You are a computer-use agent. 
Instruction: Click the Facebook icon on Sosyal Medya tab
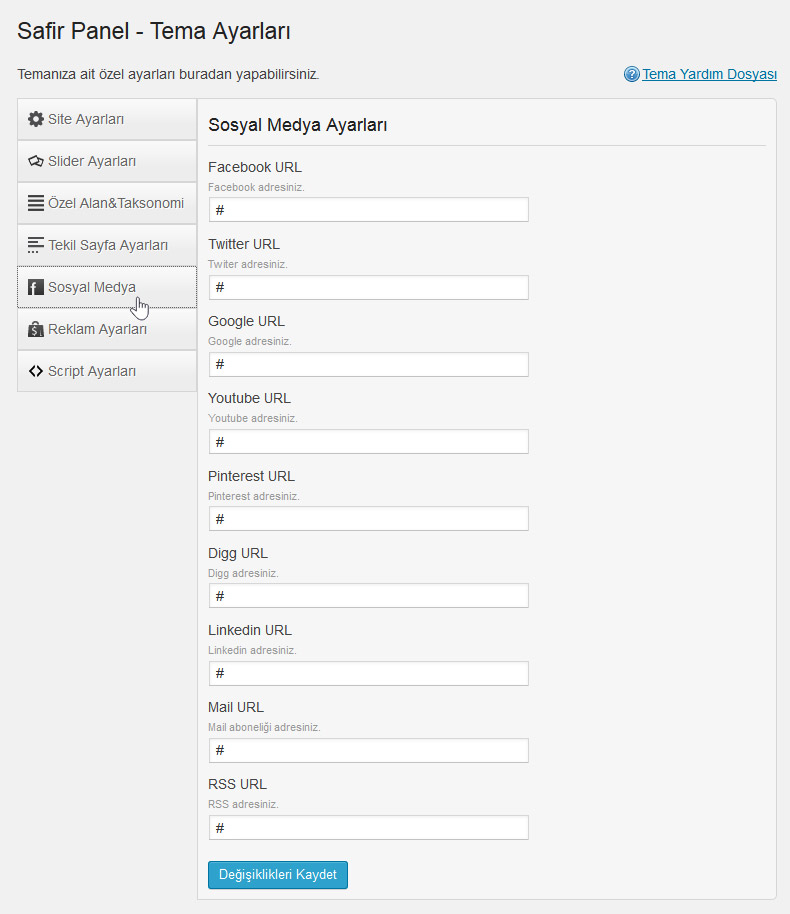[36, 287]
